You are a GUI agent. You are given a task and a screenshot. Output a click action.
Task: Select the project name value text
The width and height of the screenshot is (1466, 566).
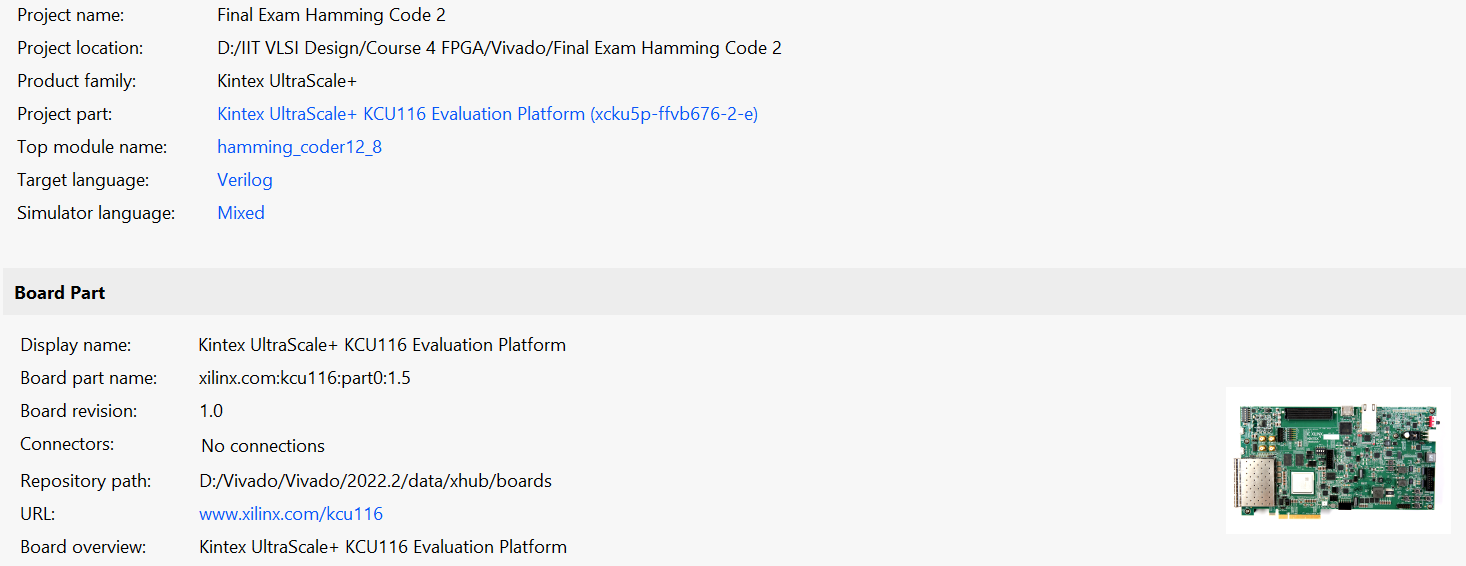[x=331, y=15]
